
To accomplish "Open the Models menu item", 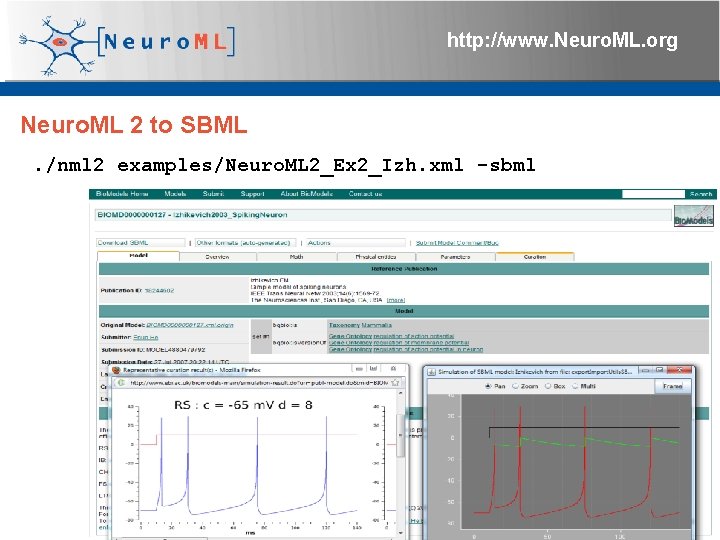I will pyautogui.click(x=175, y=194).
